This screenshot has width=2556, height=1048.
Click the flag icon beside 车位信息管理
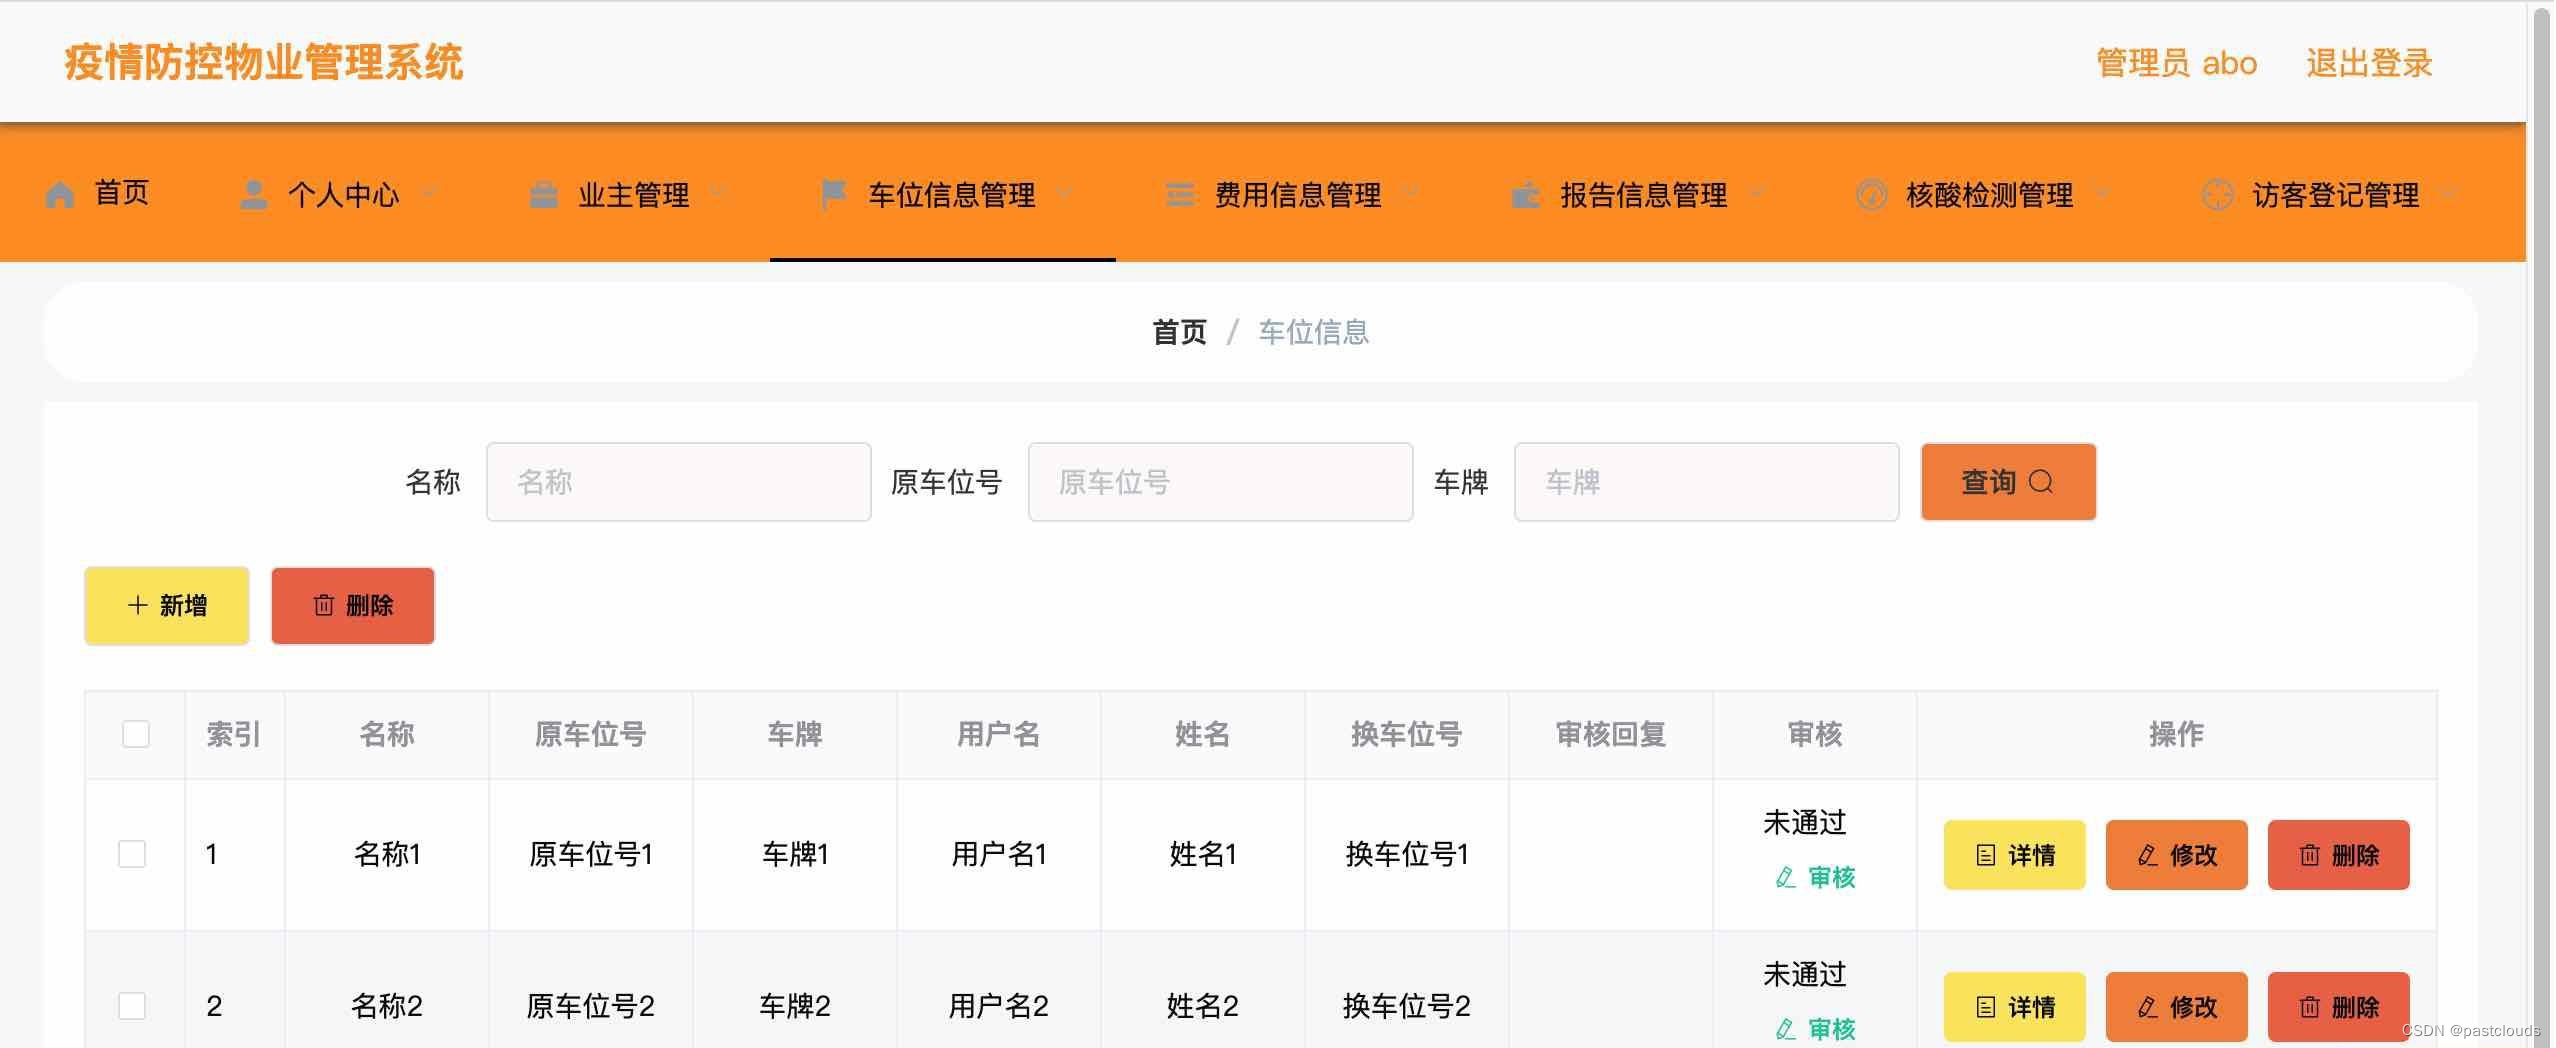(833, 194)
